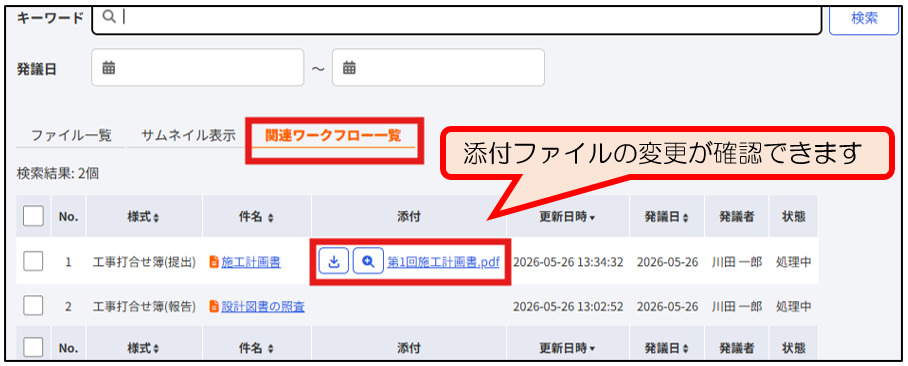Check the checkbox for row 2 工事打合せ簿(報告)
The height and width of the screenshot is (366, 908).
point(33,306)
